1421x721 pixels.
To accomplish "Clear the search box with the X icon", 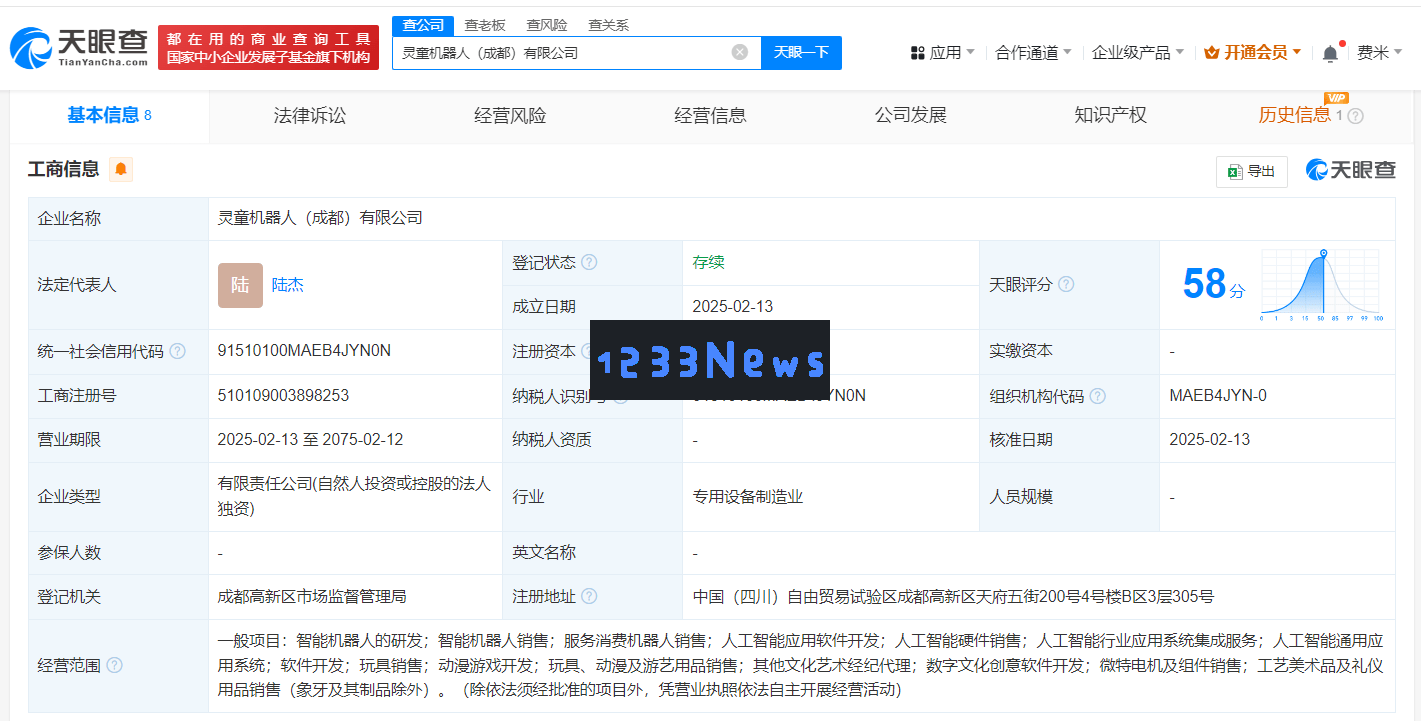I will click(740, 52).
